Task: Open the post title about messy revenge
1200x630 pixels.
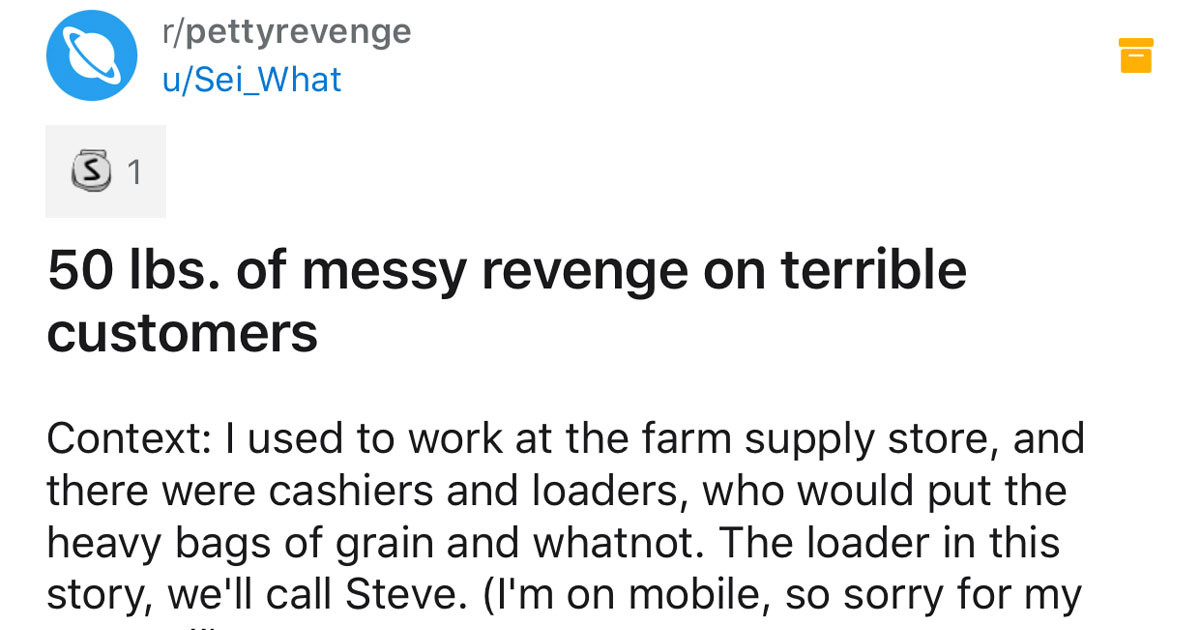Action: pyautogui.click(x=505, y=300)
